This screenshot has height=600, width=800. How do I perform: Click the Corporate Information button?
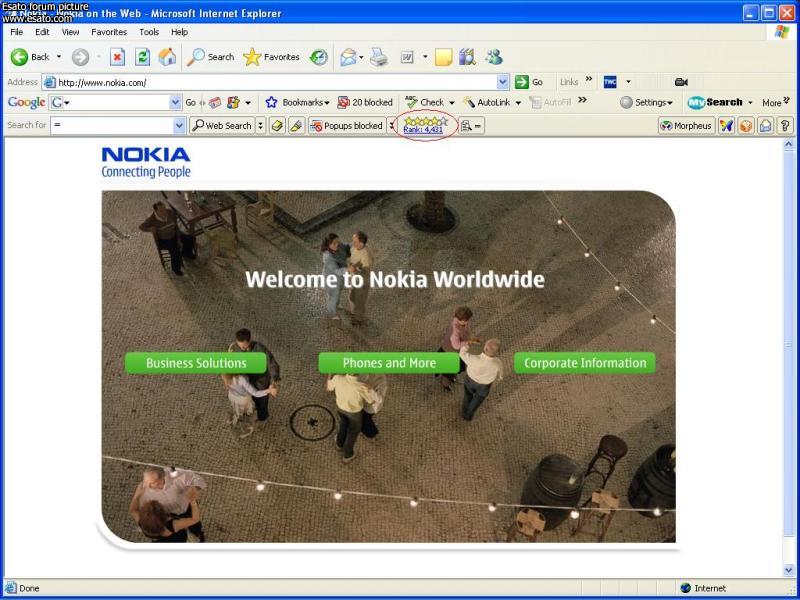(585, 363)
